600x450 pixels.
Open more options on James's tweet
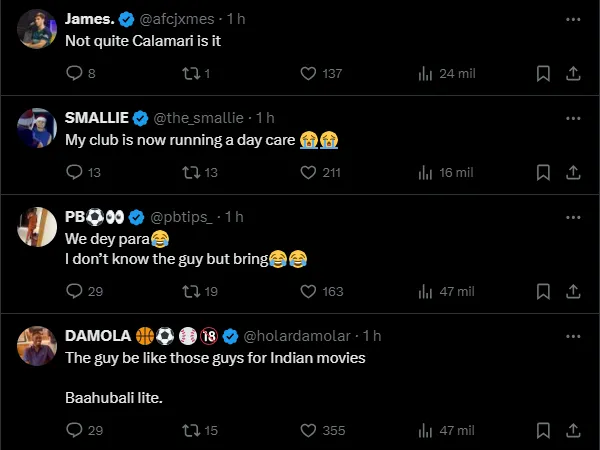tap(572, 19)
